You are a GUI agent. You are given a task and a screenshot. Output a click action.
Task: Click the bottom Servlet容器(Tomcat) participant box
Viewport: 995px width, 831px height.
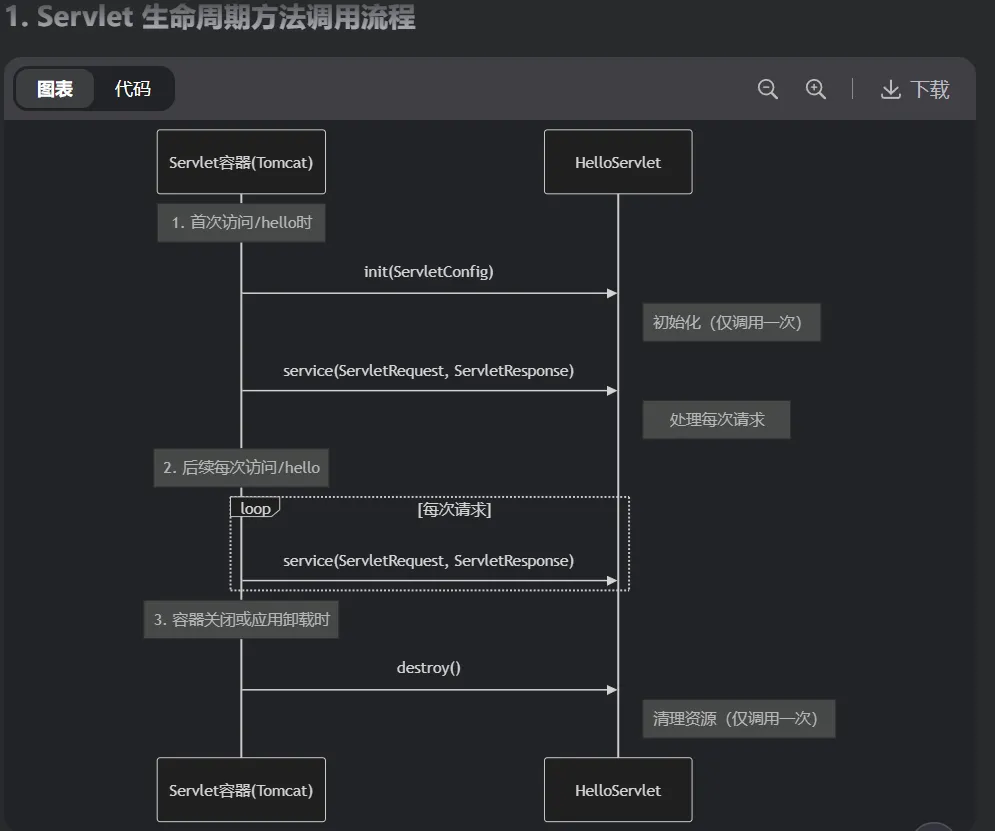[x=241, y=790]
